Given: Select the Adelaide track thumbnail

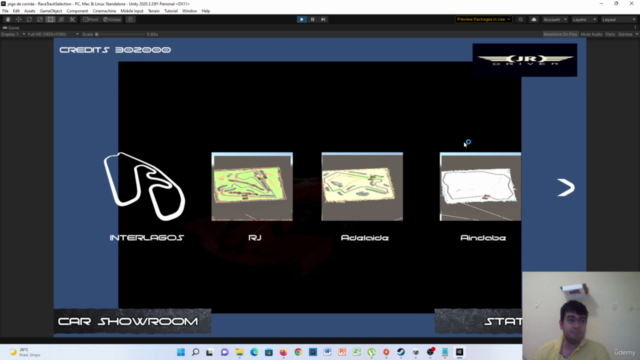Looking at the screenshot, I should (x=362, y=187).
